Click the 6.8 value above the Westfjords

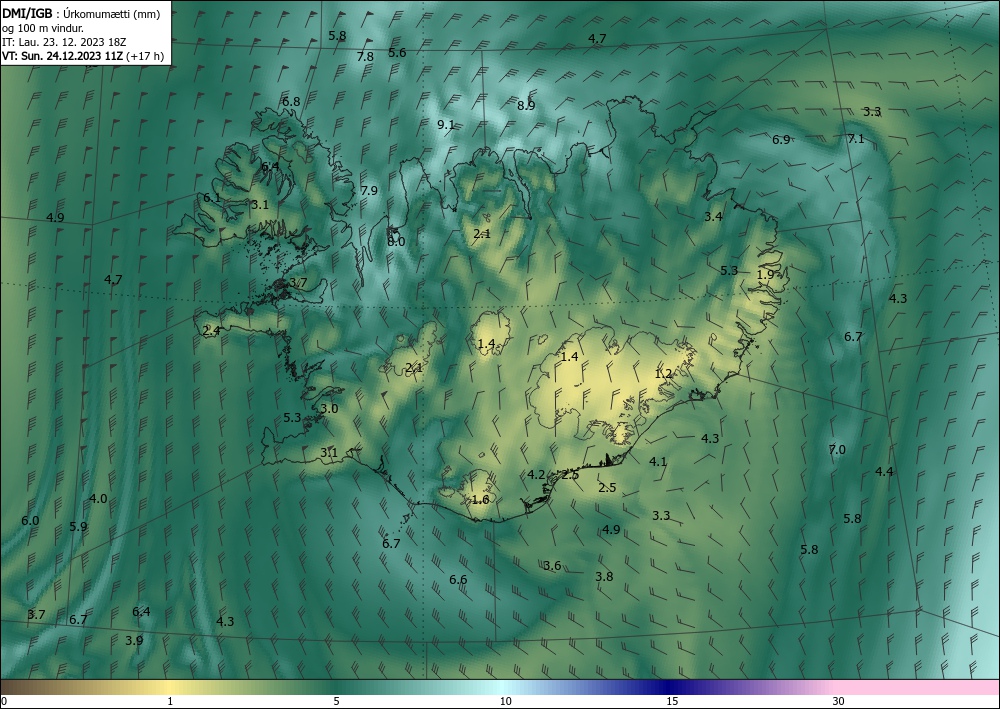(291, 102)
